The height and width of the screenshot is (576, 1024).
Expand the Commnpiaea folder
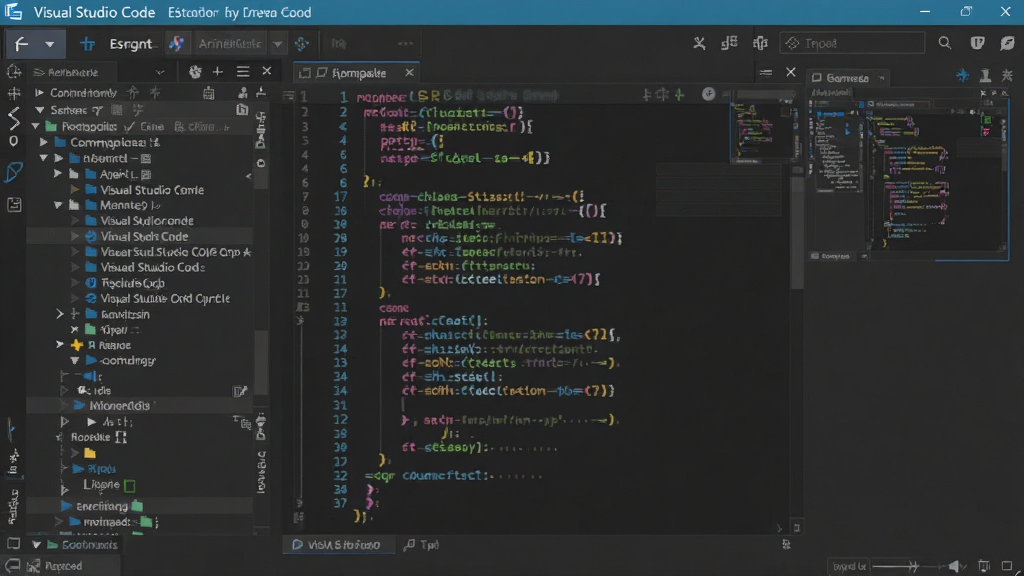point(43,142)
